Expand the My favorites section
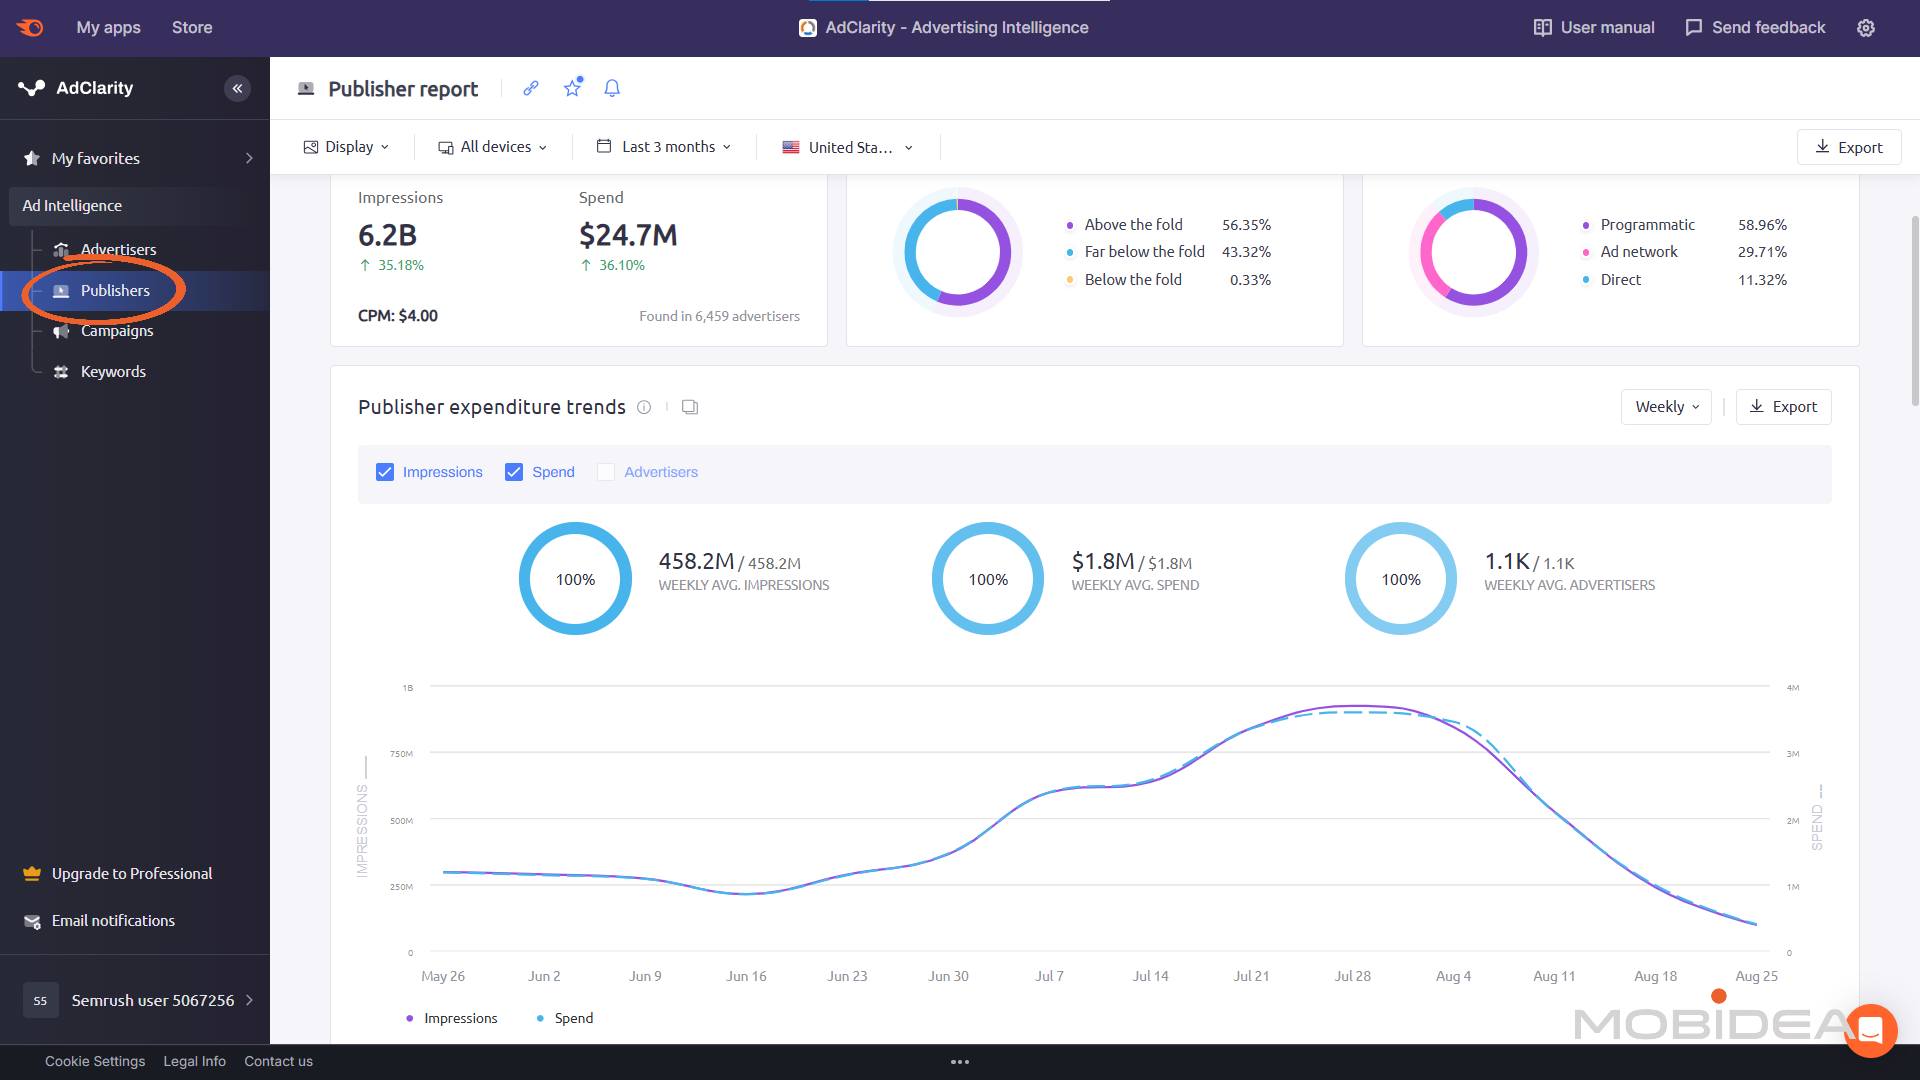This screenshot has height=1080, width=1920. tap(95, 157)
